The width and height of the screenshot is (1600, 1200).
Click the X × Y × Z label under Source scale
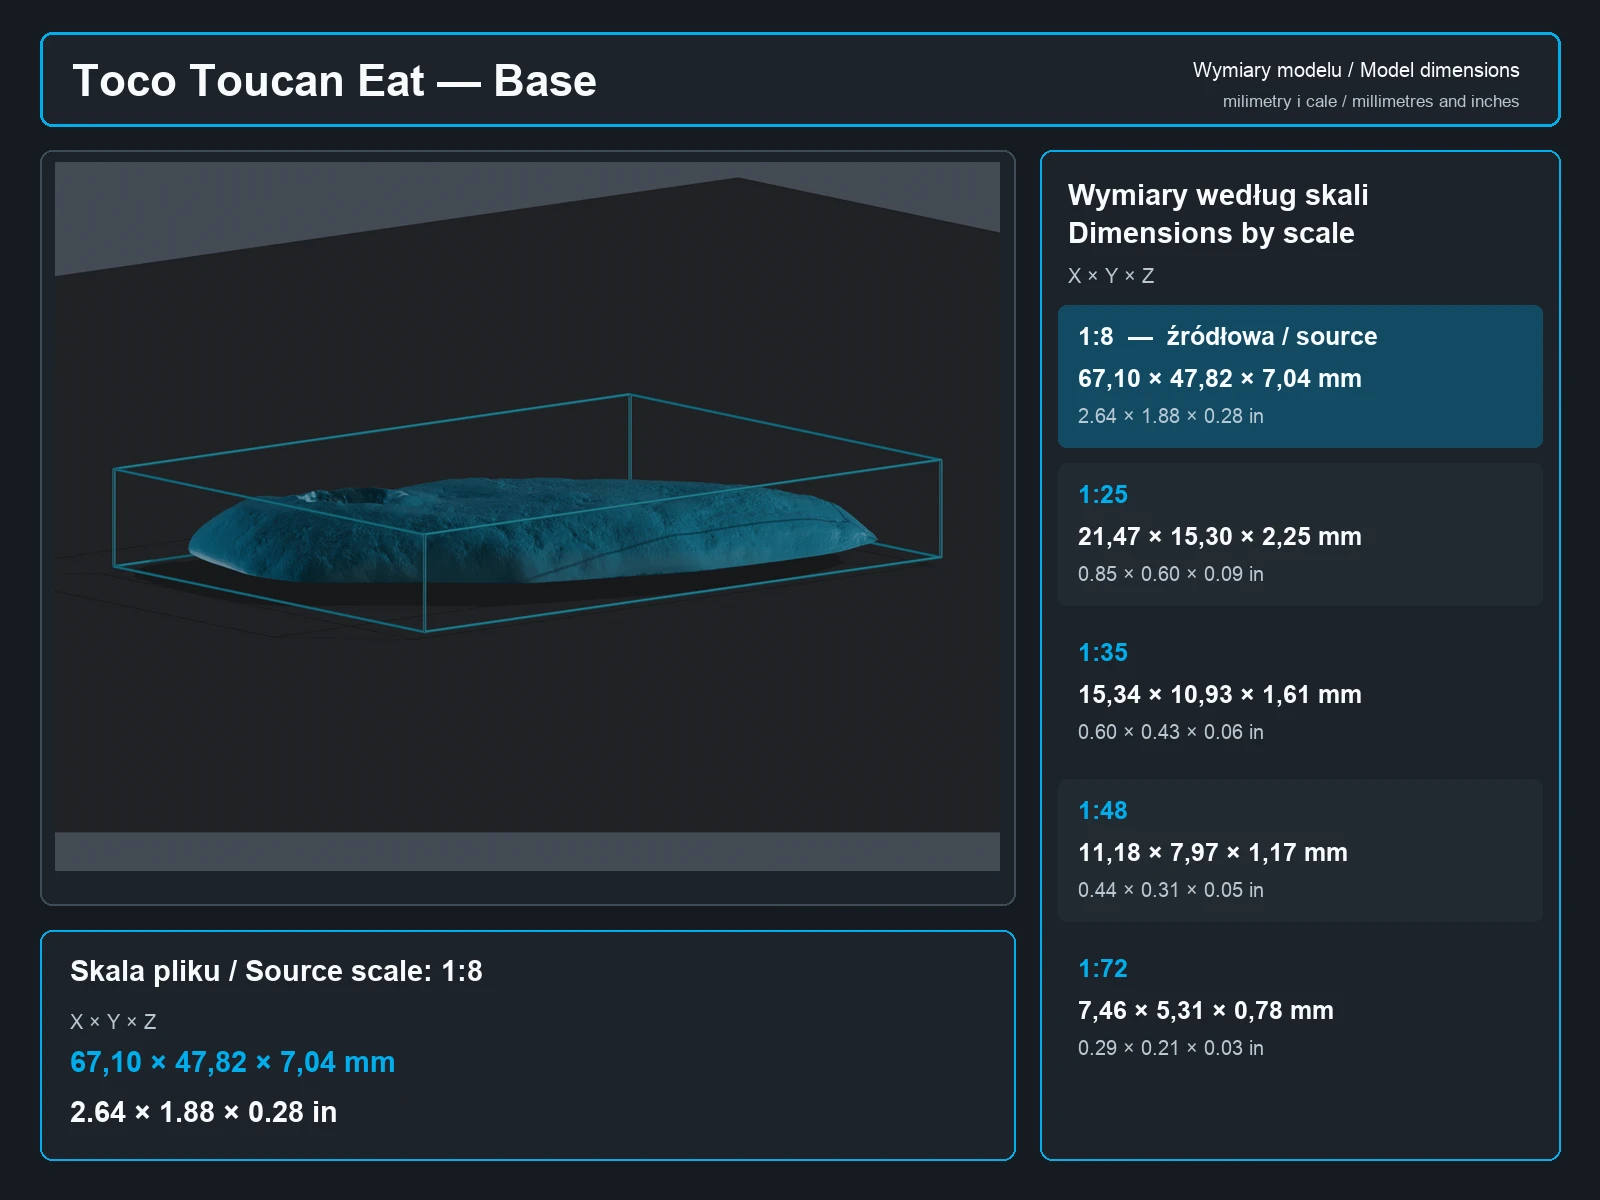pos(113,1022)
